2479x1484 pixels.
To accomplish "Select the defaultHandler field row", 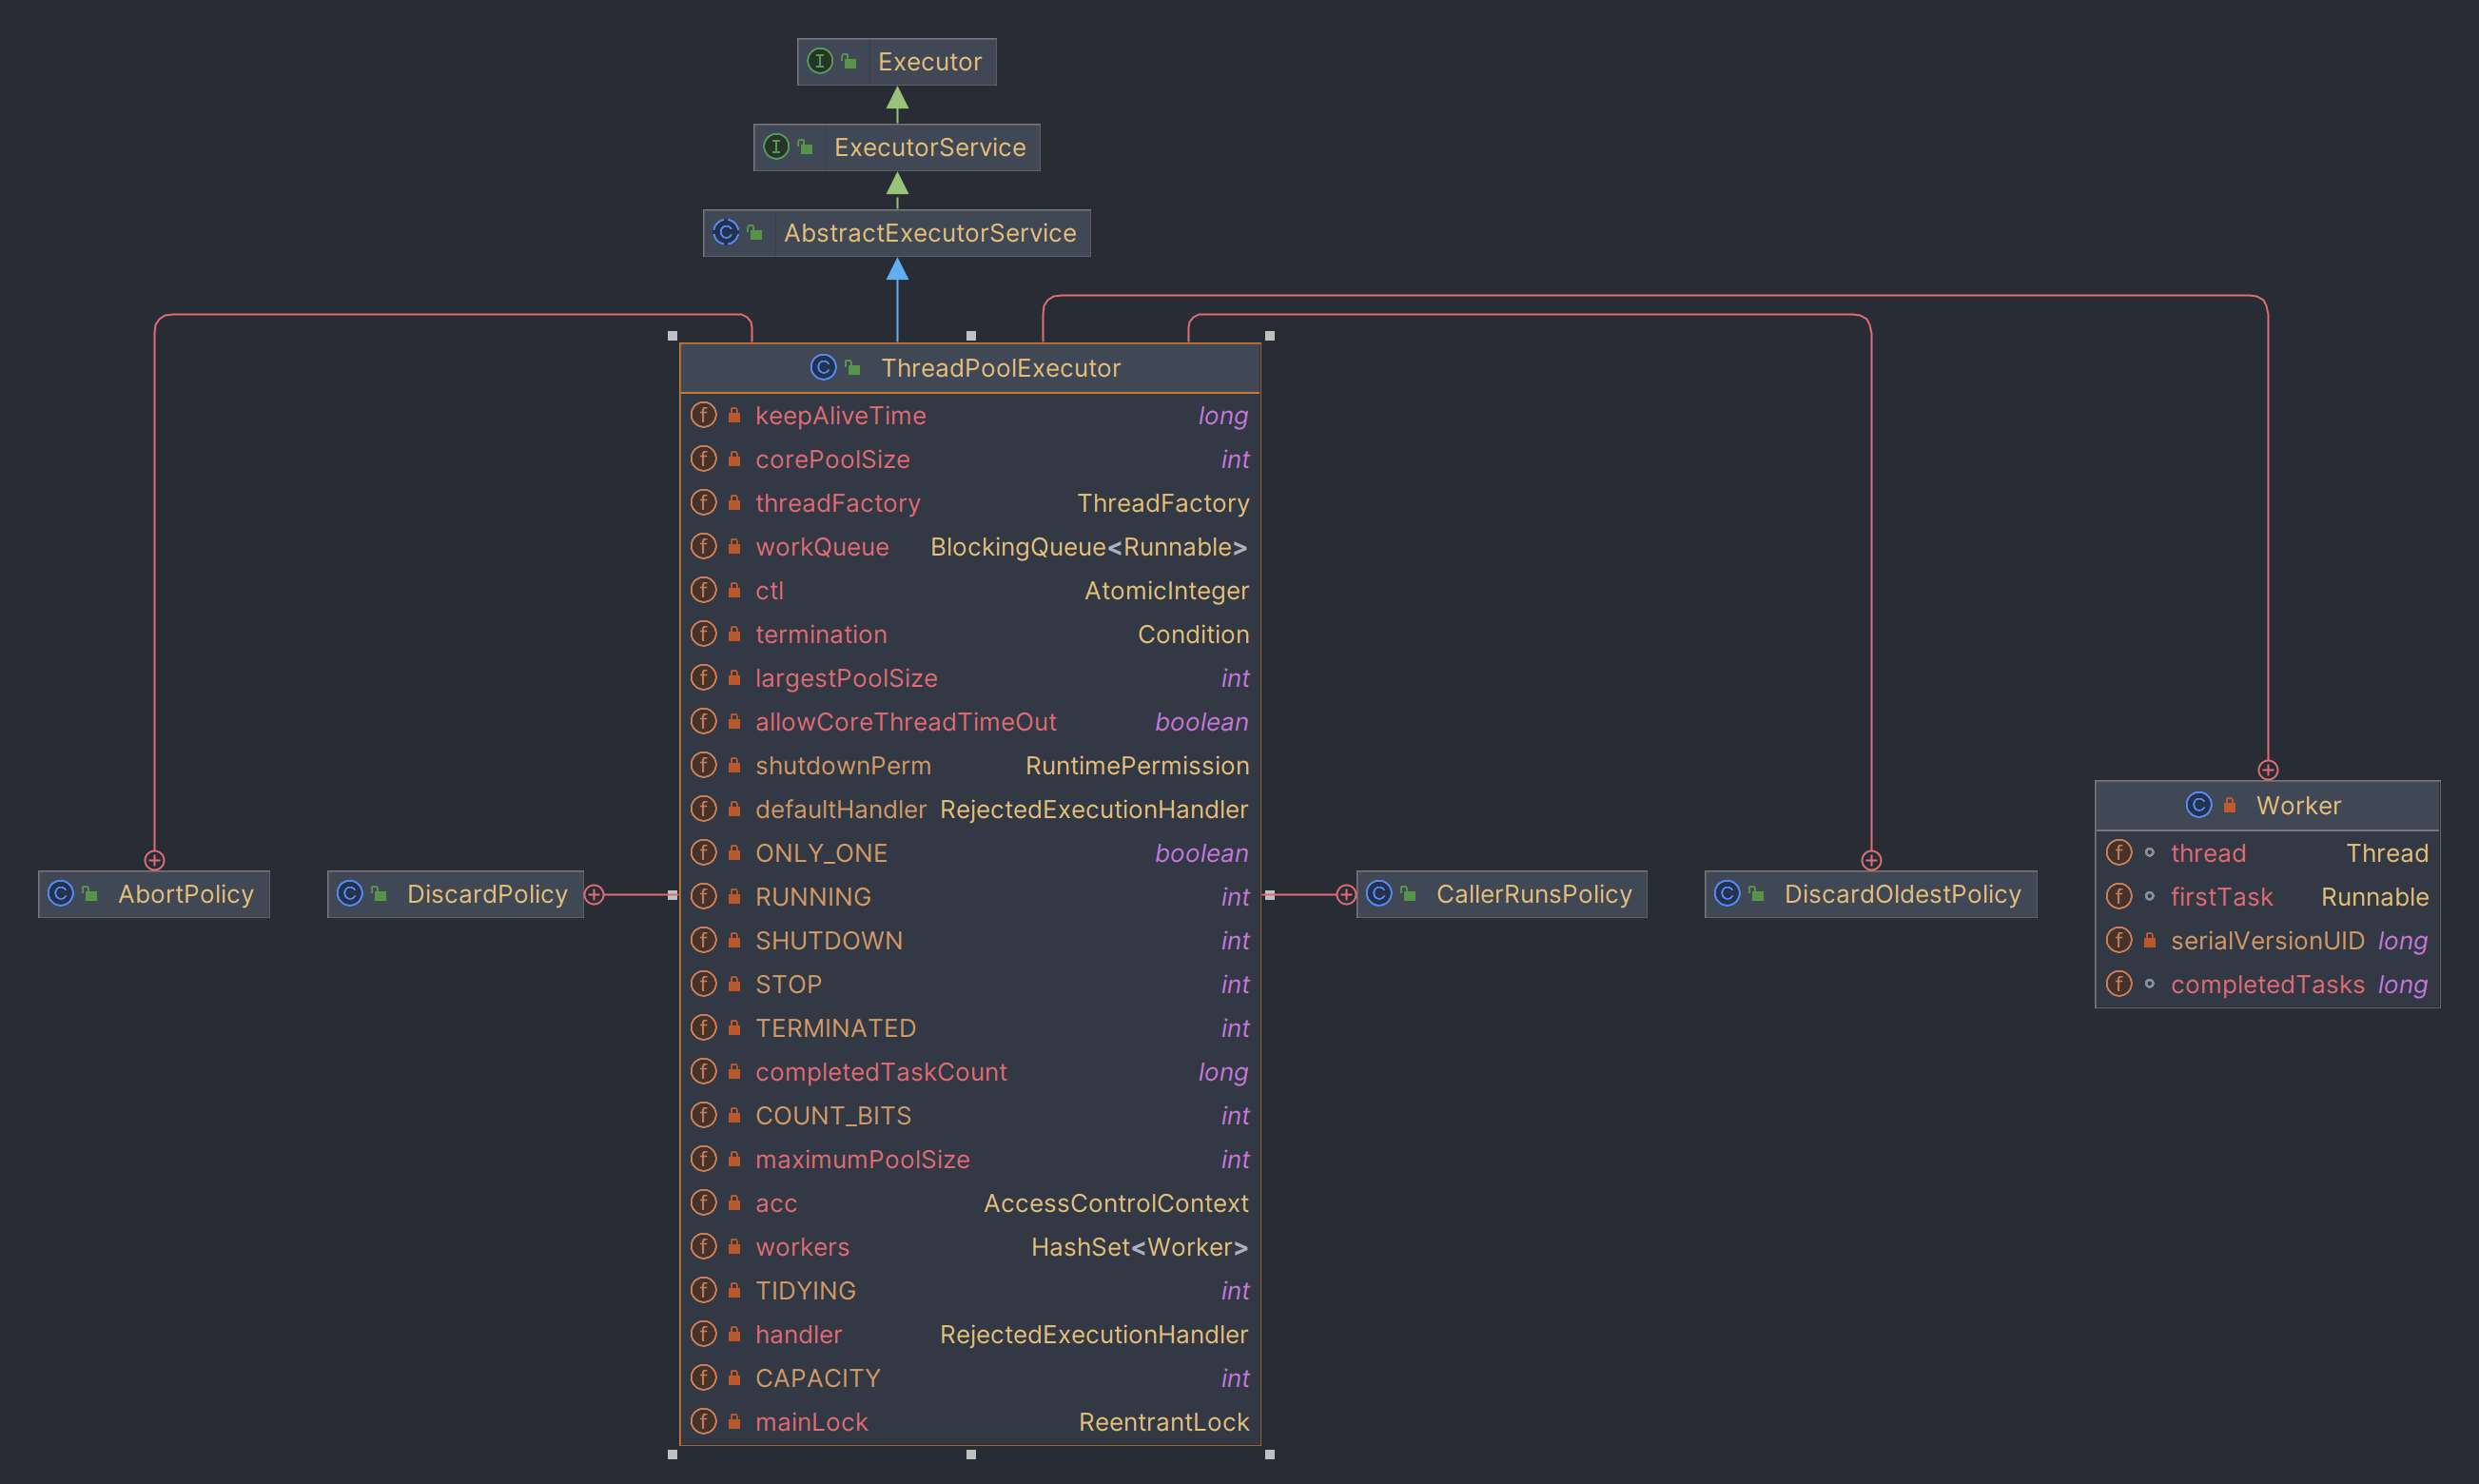I will tap(969, 809).
